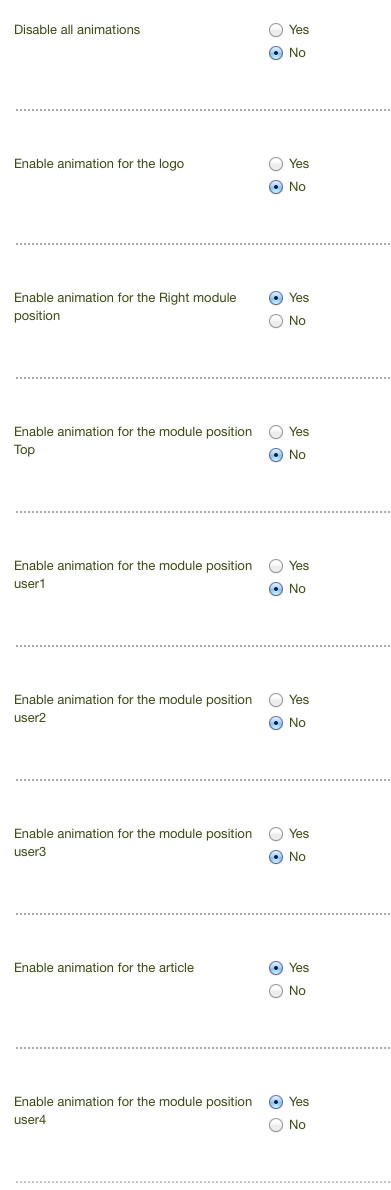Select Yes for Disable all animations
This screenshot has width=391, height=1190.
(276, 30)
